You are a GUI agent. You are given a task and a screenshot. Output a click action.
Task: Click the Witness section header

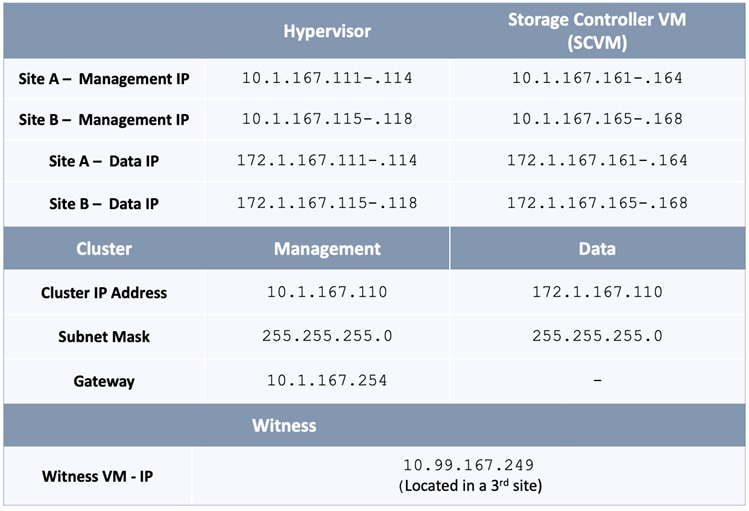[284, 425]
